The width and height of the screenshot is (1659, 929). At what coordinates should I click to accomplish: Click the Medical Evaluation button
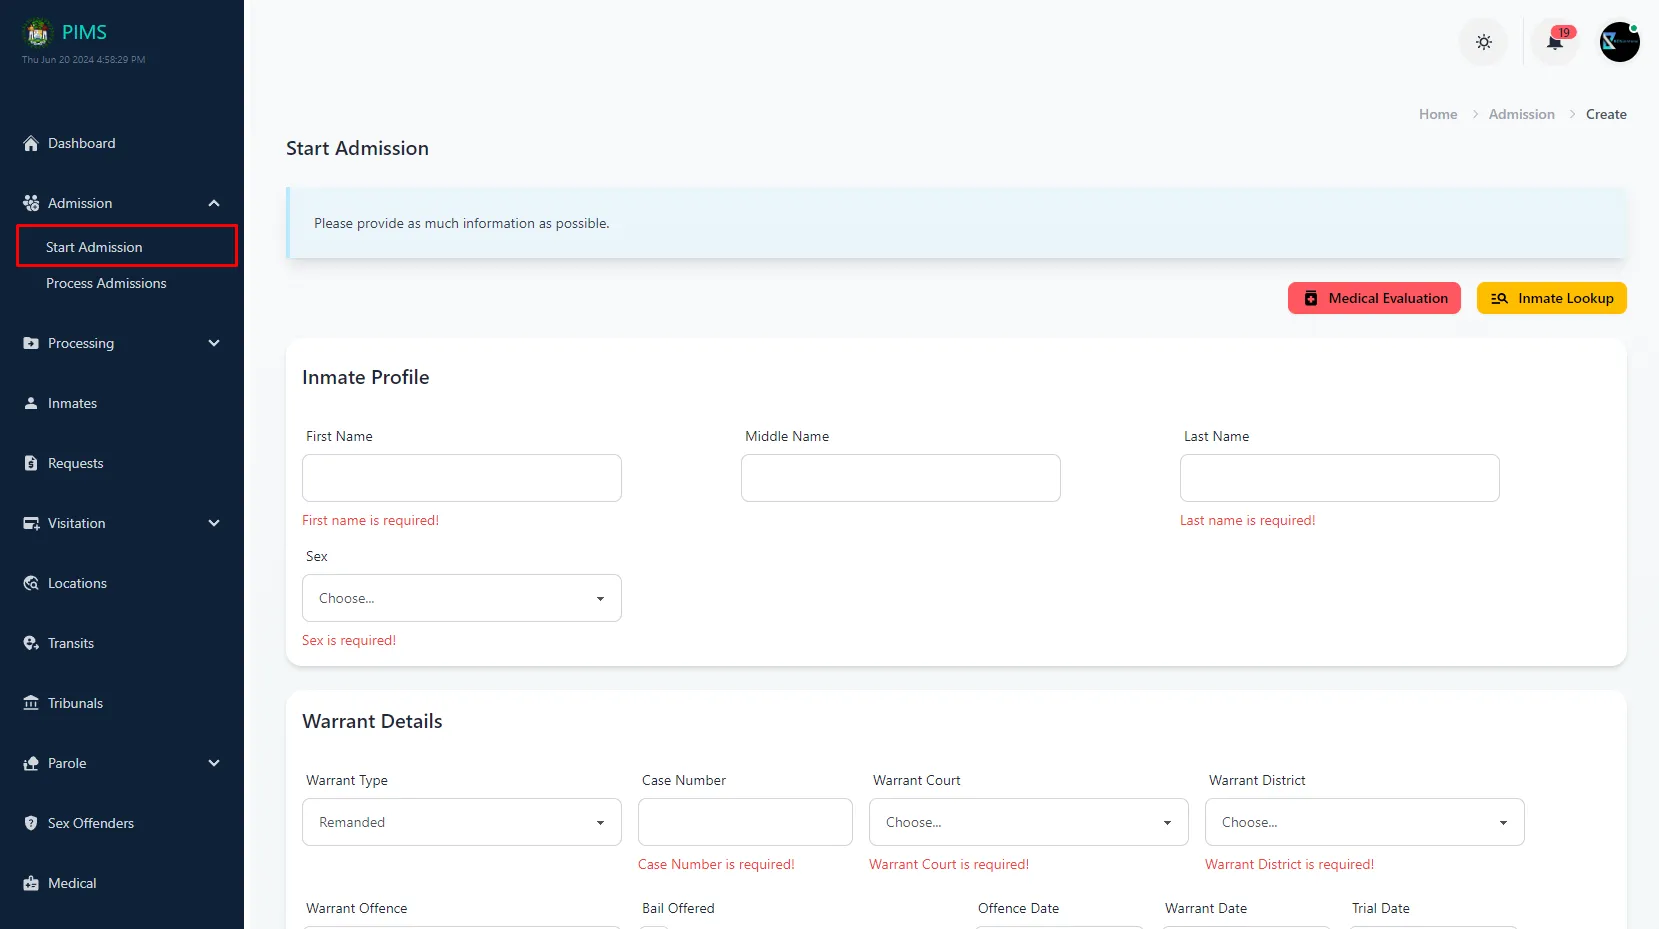(x=1374, y=298)
